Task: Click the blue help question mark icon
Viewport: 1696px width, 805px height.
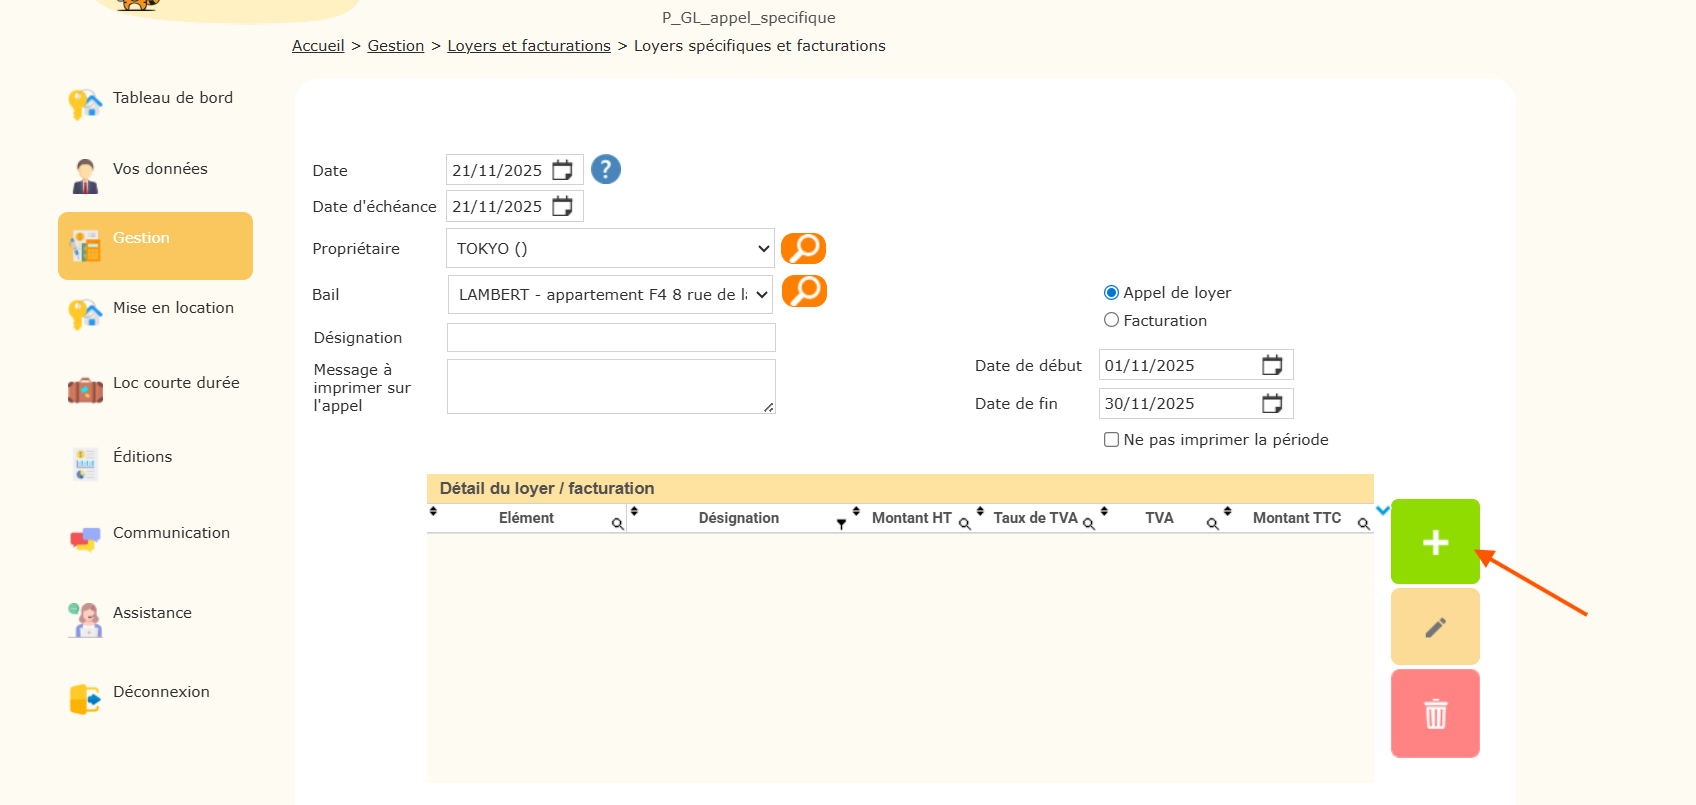Action: click(605, 170)
